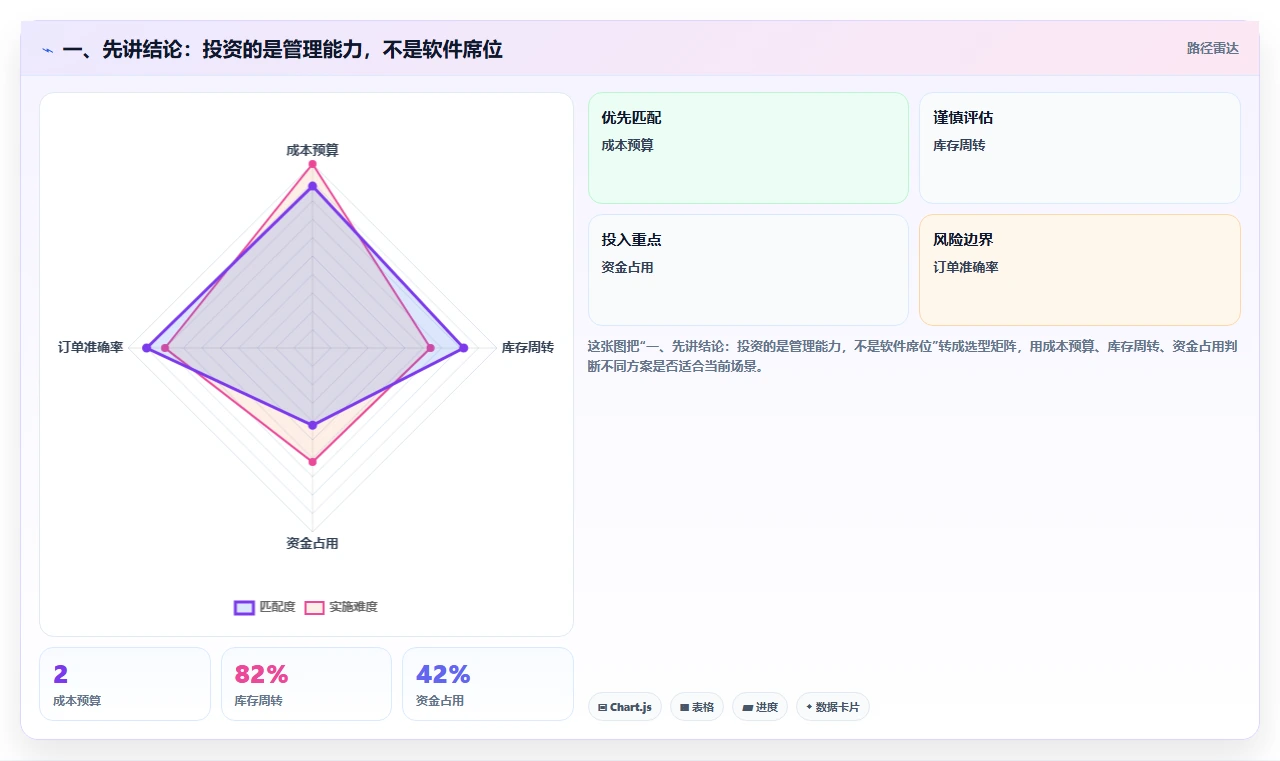
Task: Click the 资金占用 axis label on radar chart
Action: point(312,543)
